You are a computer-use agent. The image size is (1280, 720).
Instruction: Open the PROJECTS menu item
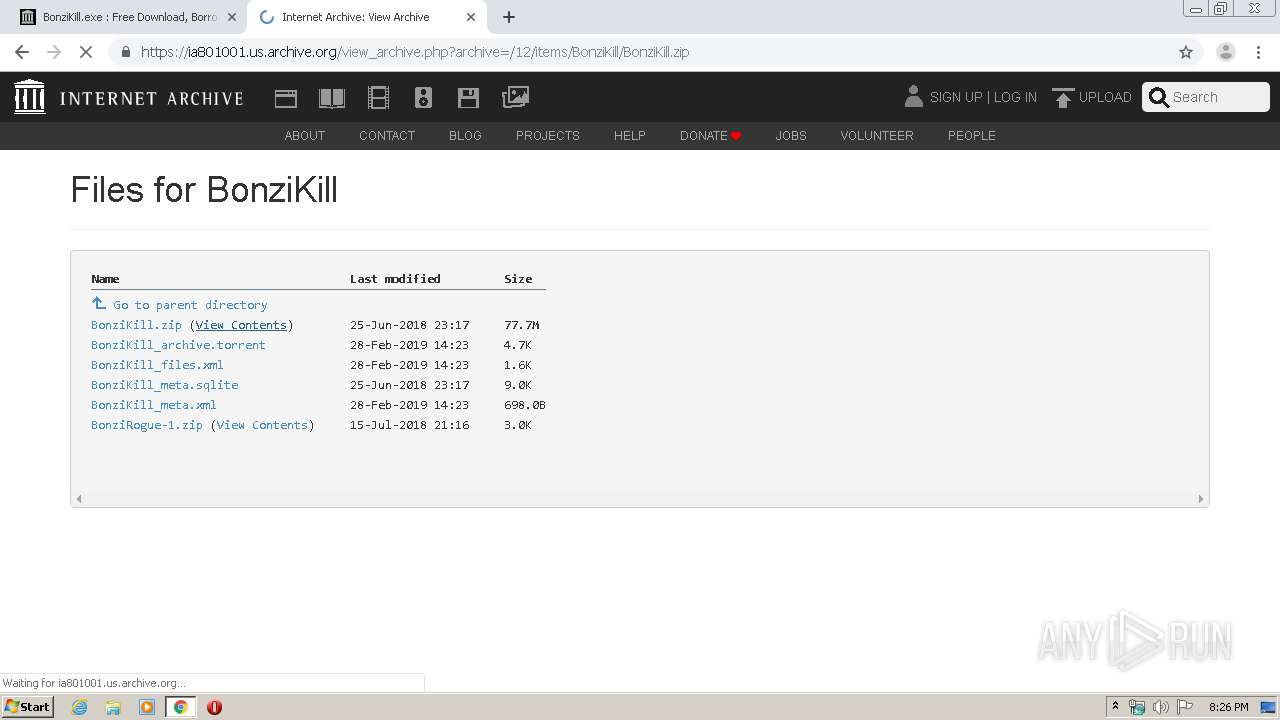pos(548,136)
